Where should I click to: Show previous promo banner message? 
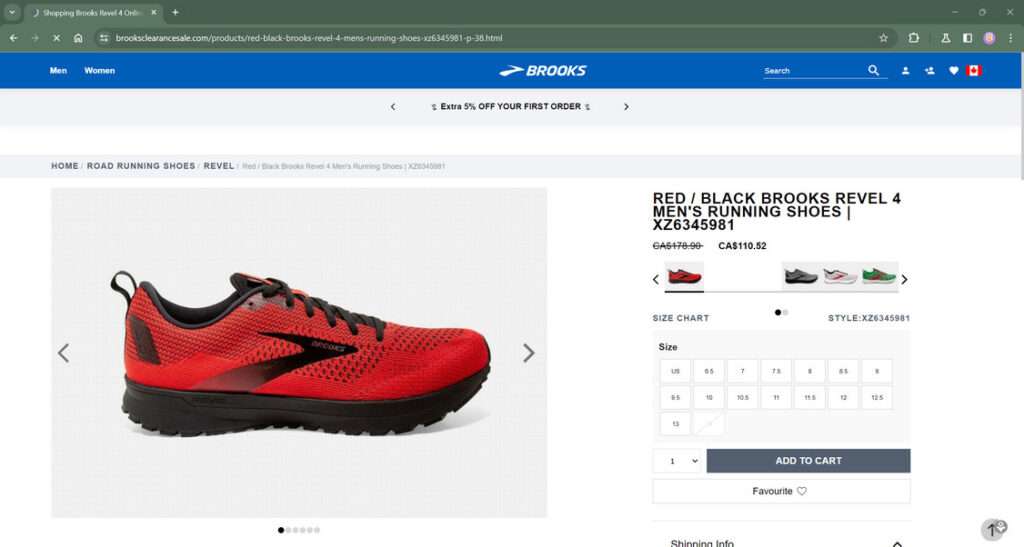[x=392, y=106]
